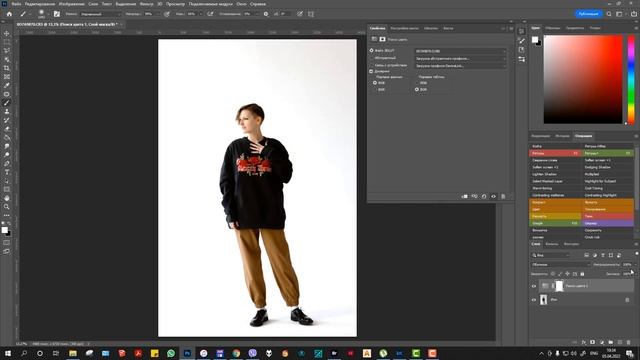This screenshot has width=640, height=360.
Task: Select the Eraser tool
Action: click(x=7, y=129)
